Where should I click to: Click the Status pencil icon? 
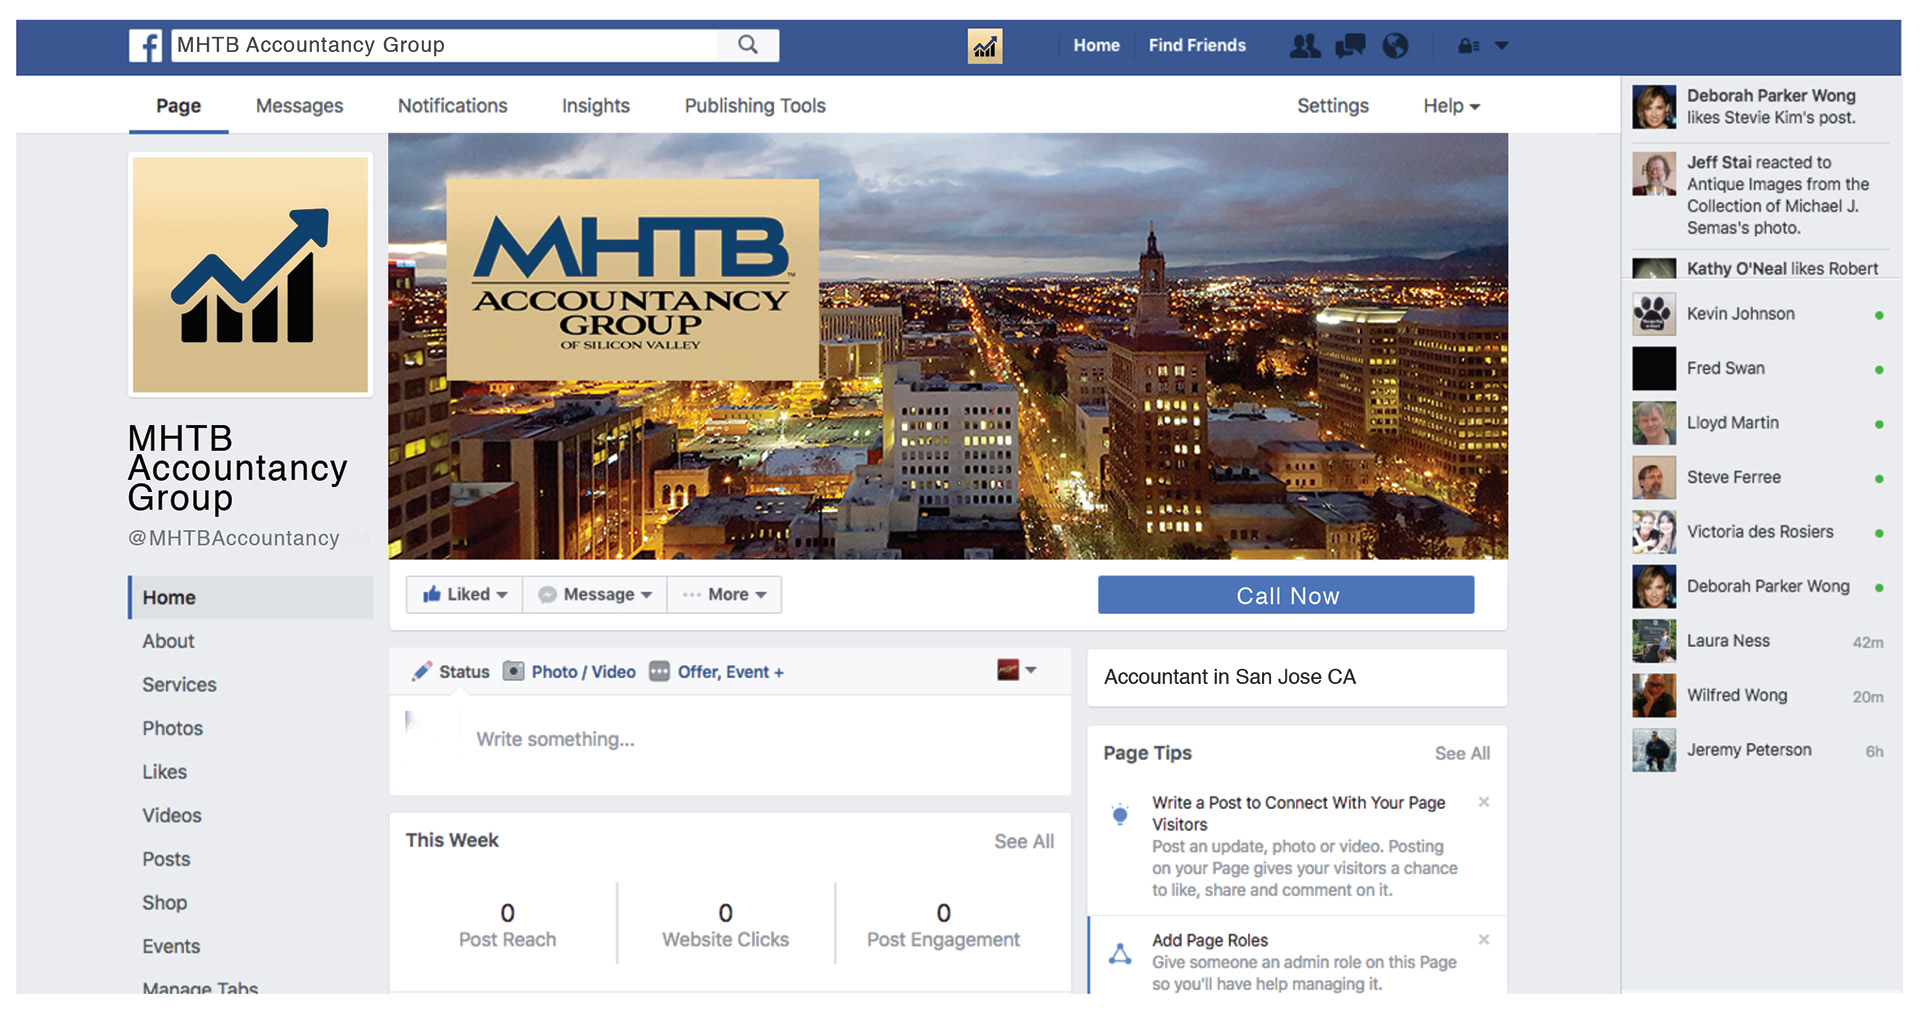(422, 672)
